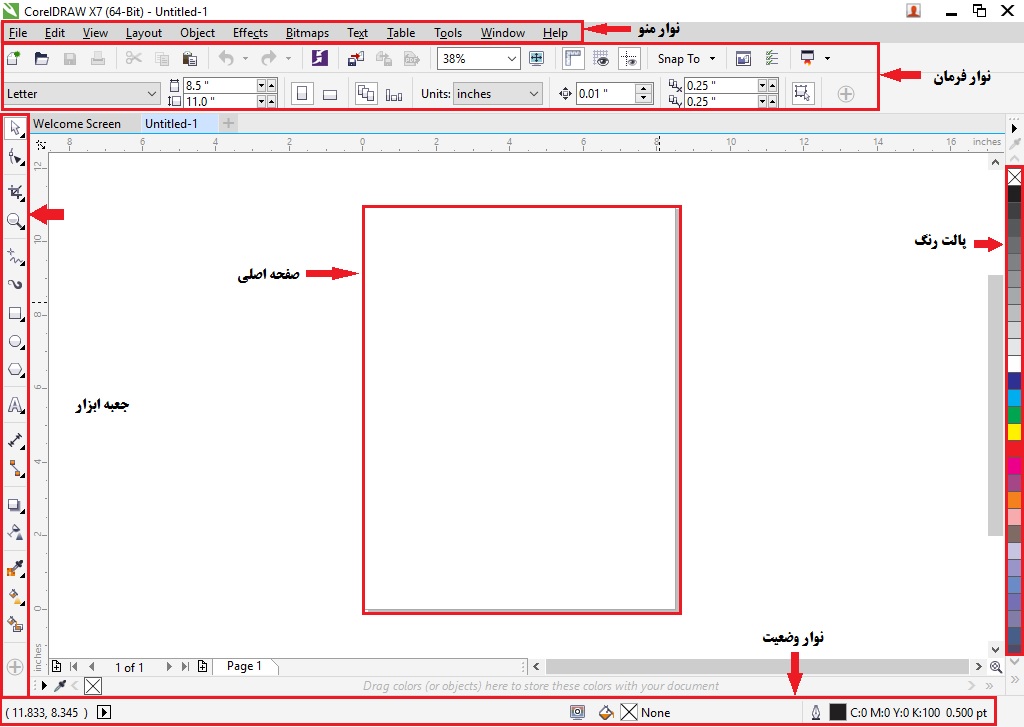This screenshot has width=1024, height=727.
Task: Add a new document tab with plus
Action: (x=228, y=123)
